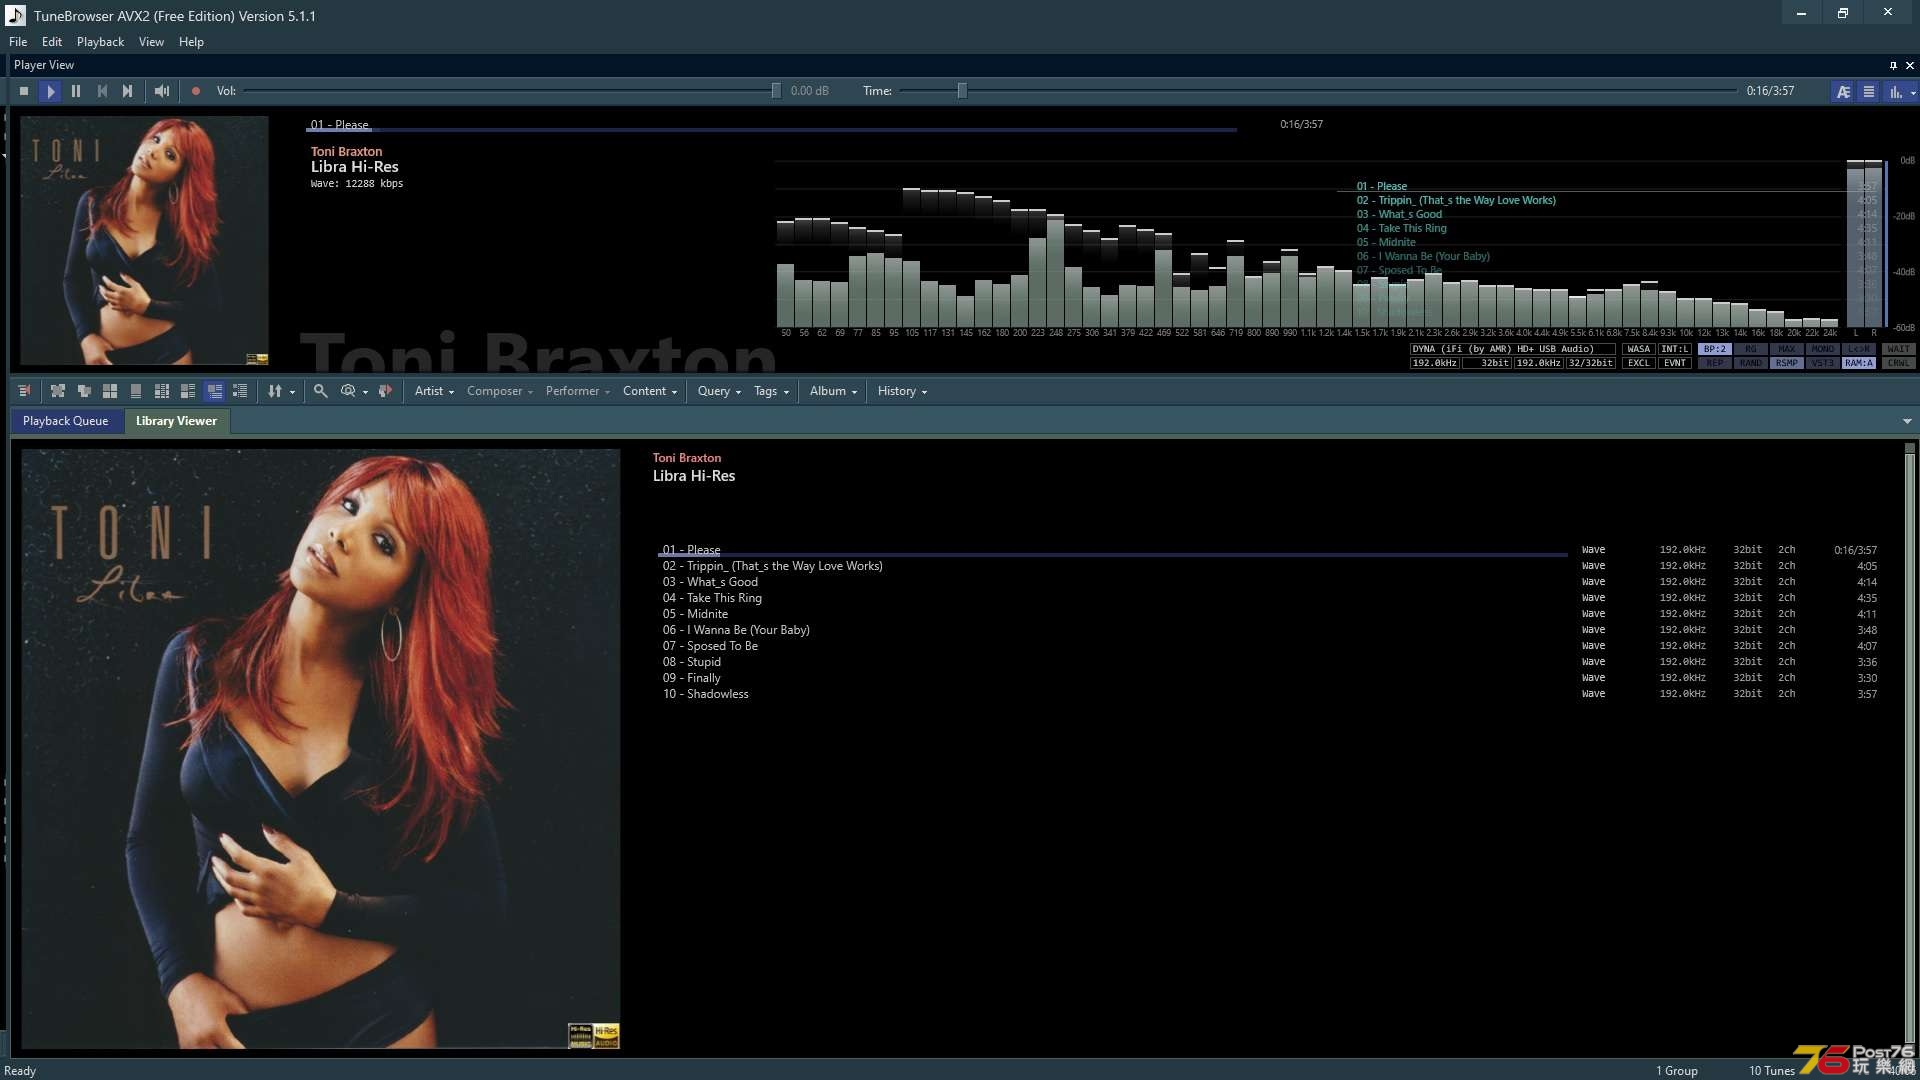Click the stacked covers view icon
Screen dimensions: 1920x1080
pos(84,391)
